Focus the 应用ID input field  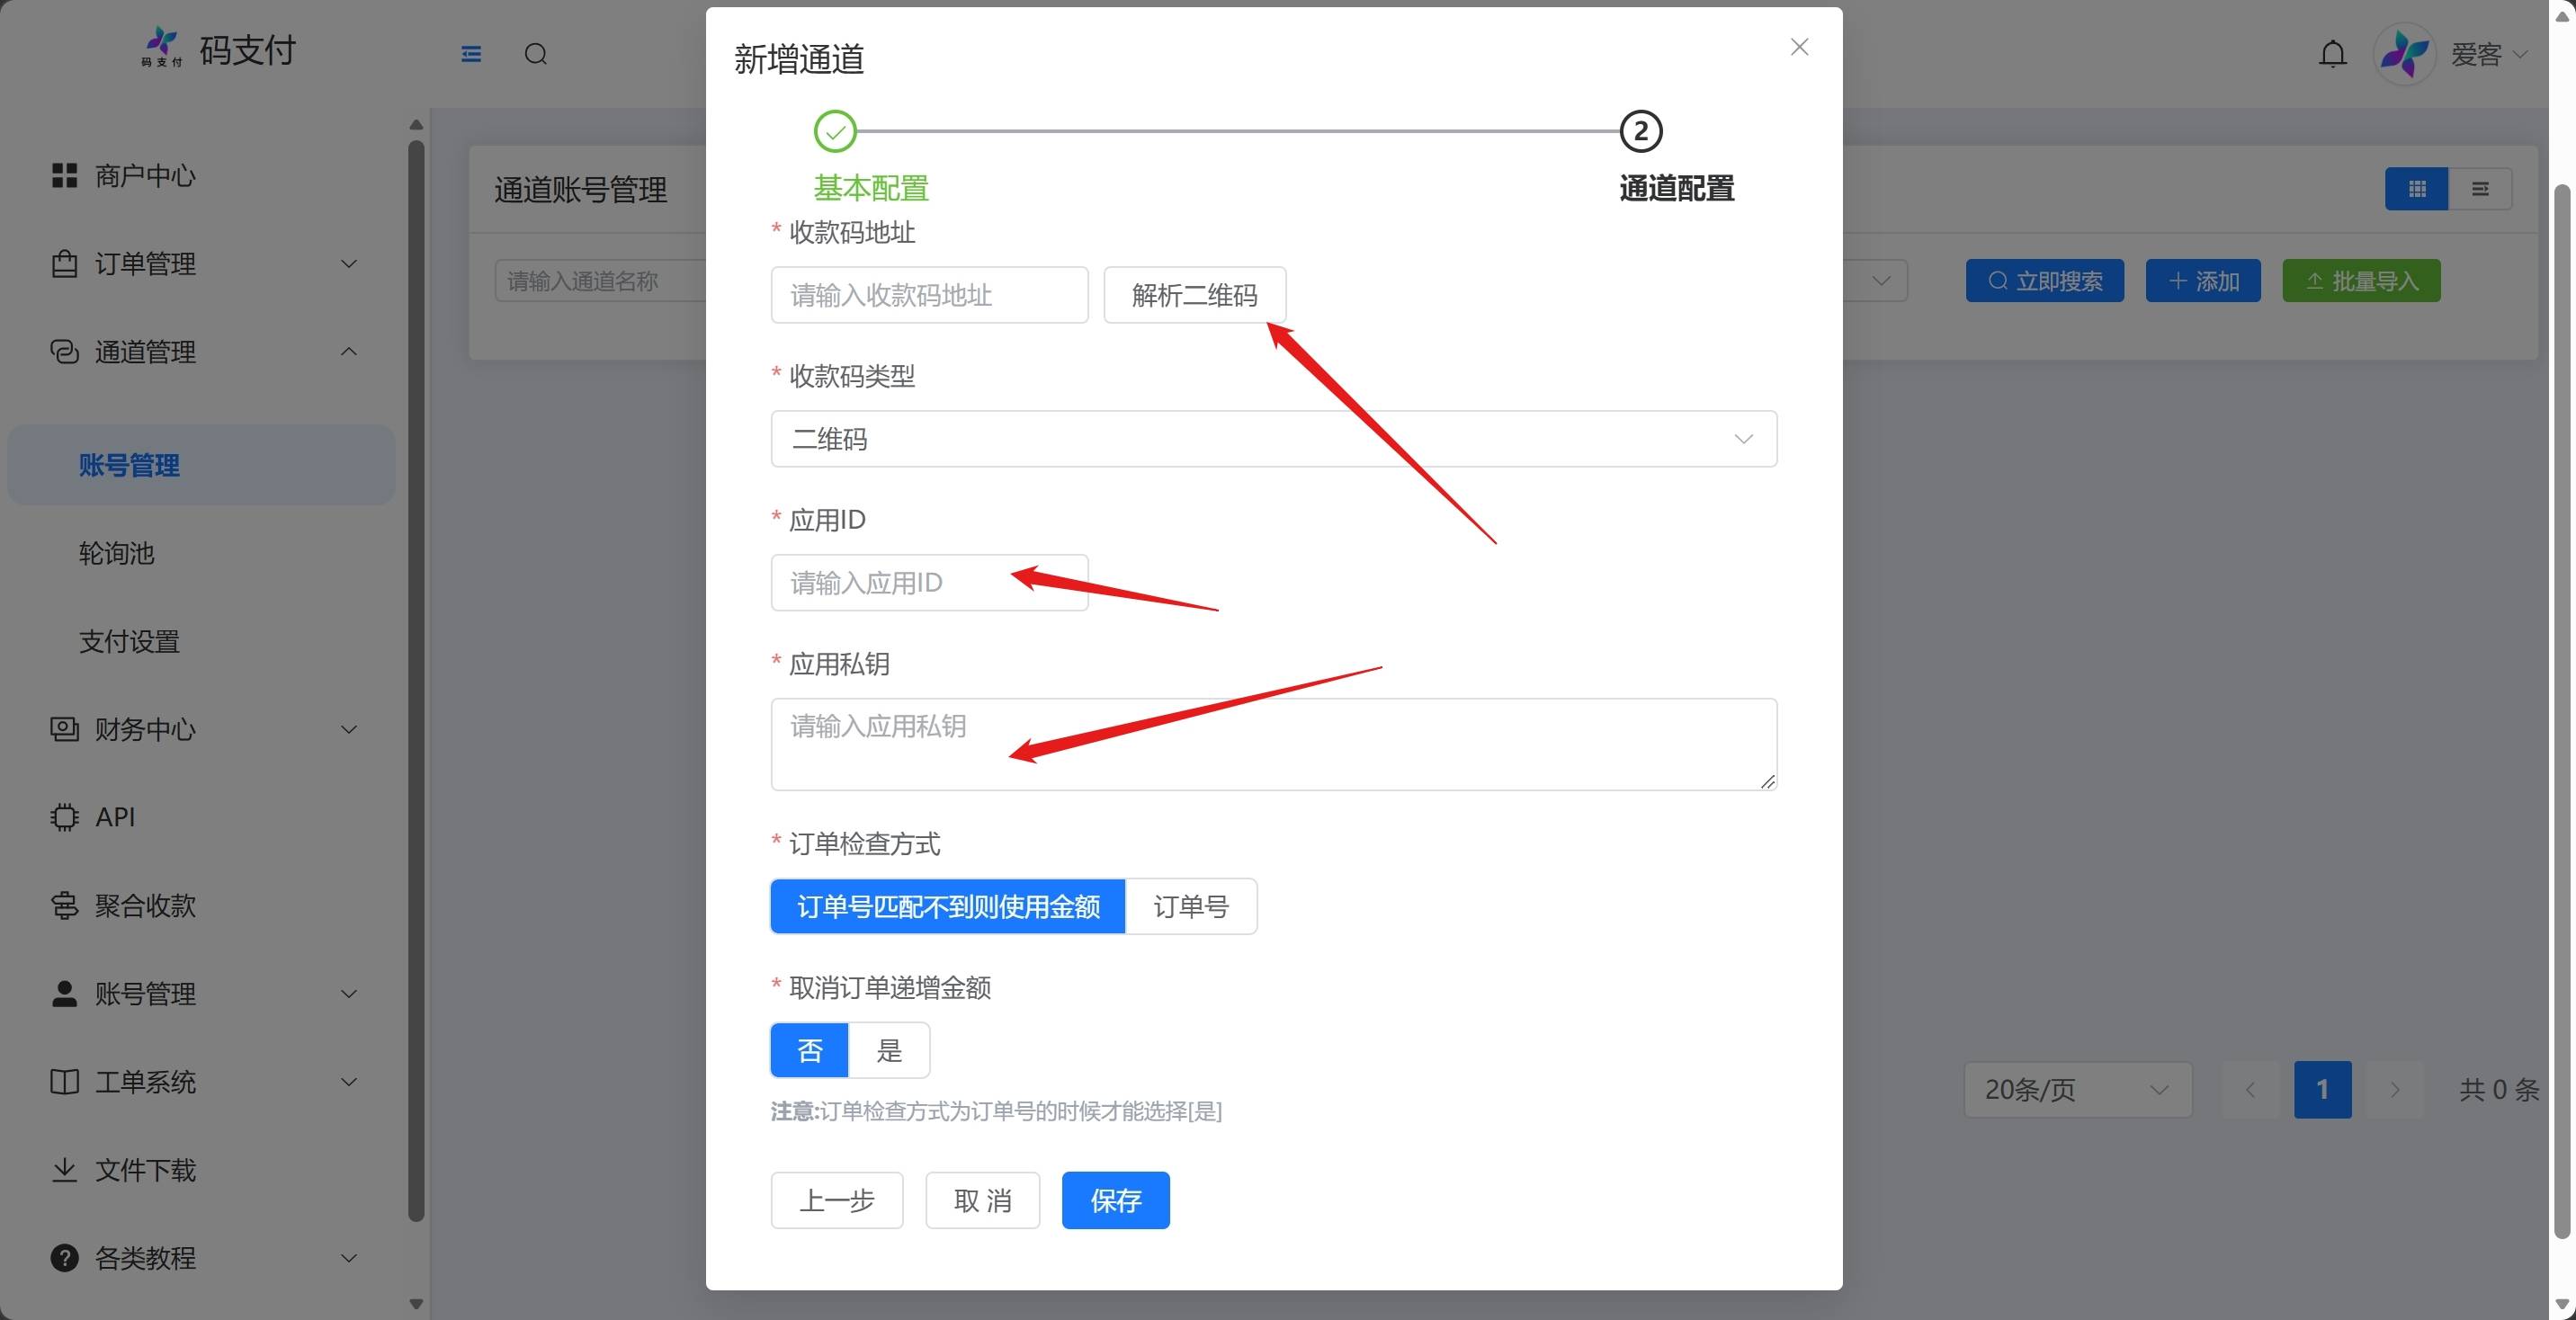click(x=929, y=583)
